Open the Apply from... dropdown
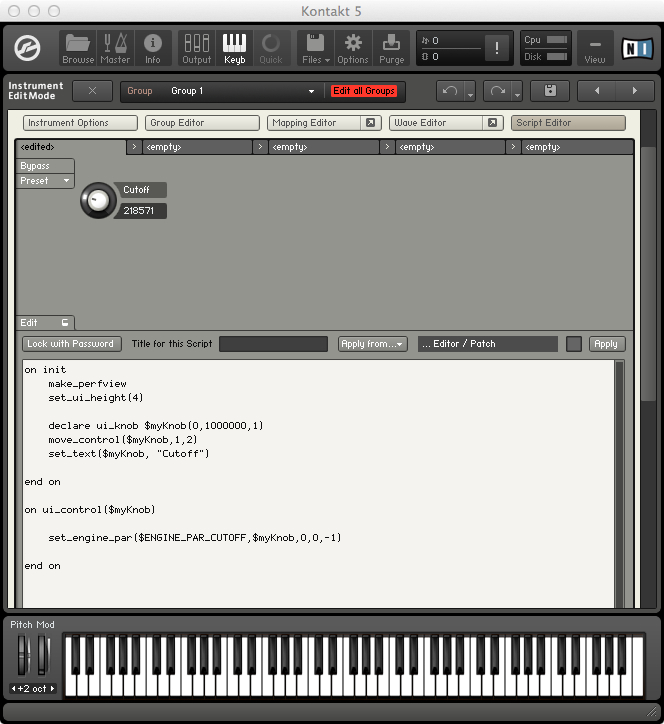 [x=372, y=344]
